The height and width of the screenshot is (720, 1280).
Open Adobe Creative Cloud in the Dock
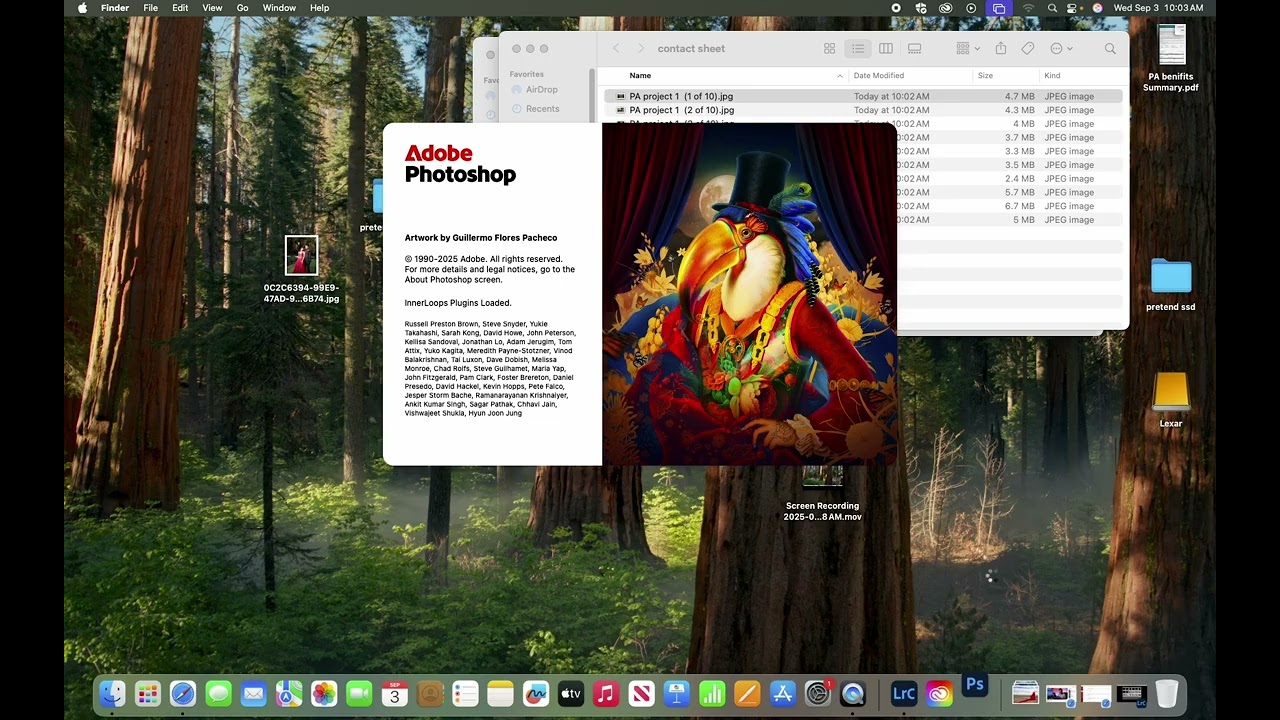[x=939, y=694]
